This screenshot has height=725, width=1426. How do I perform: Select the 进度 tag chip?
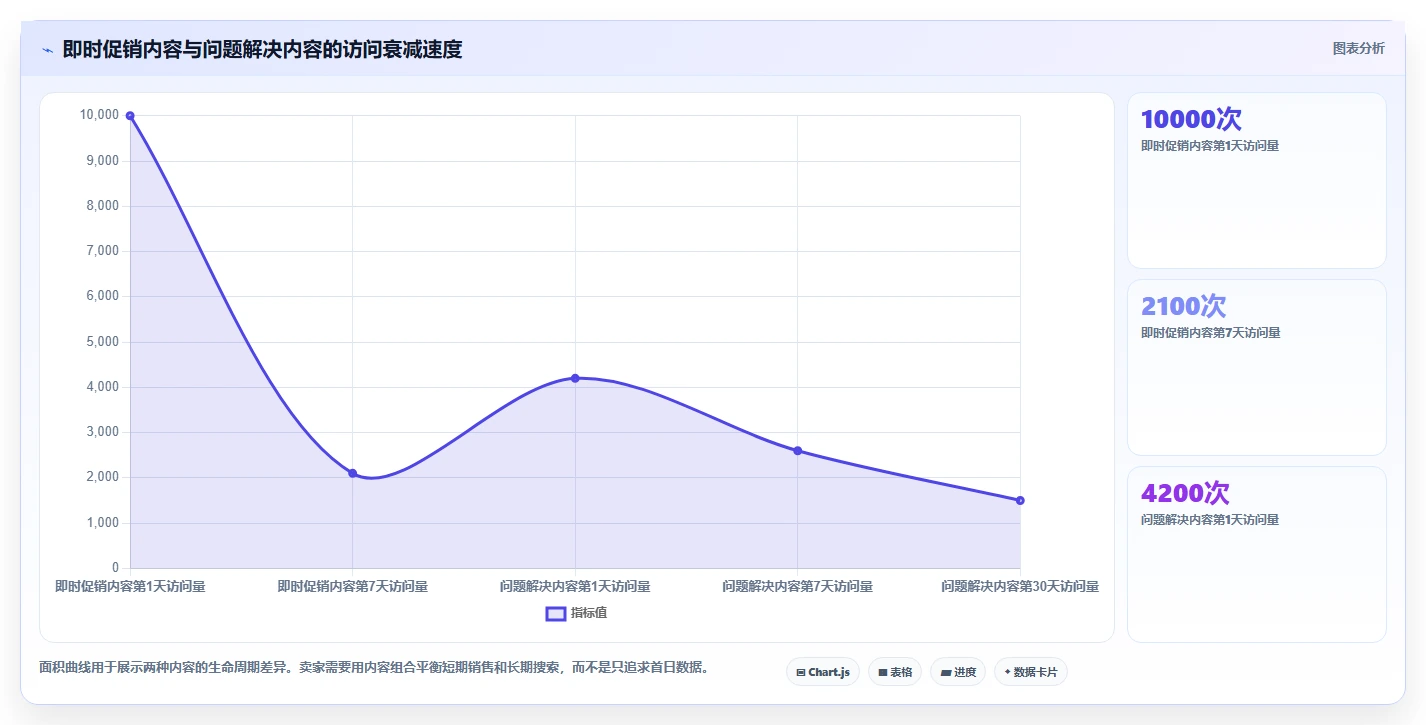coord(958,672)
